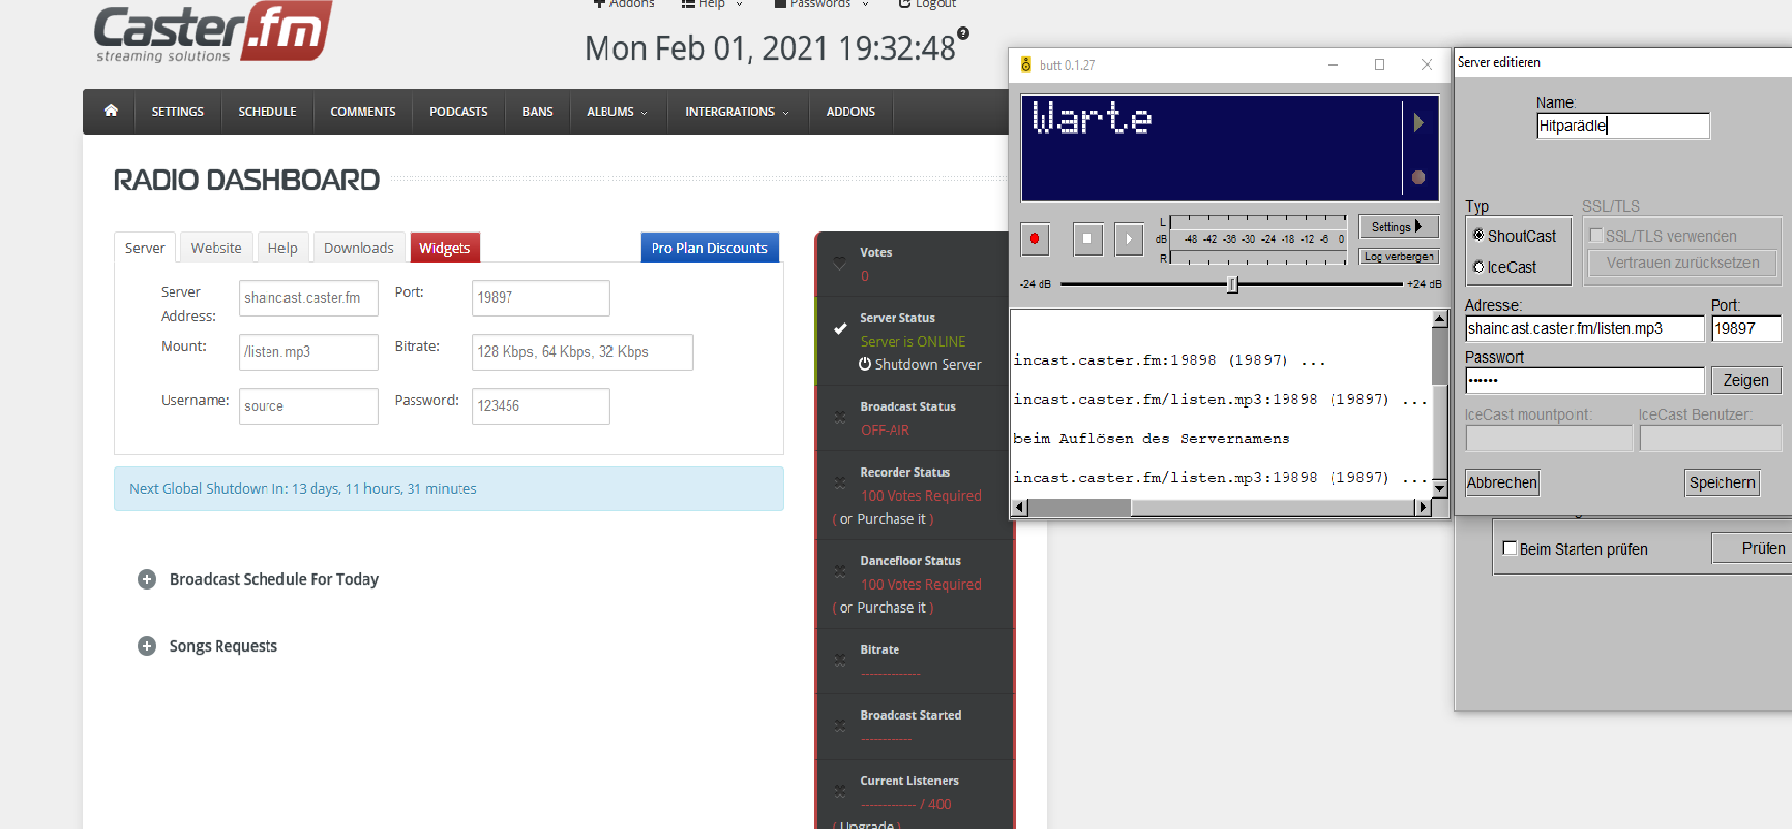Switch to the Downloads tab

[x=359, y=248]
